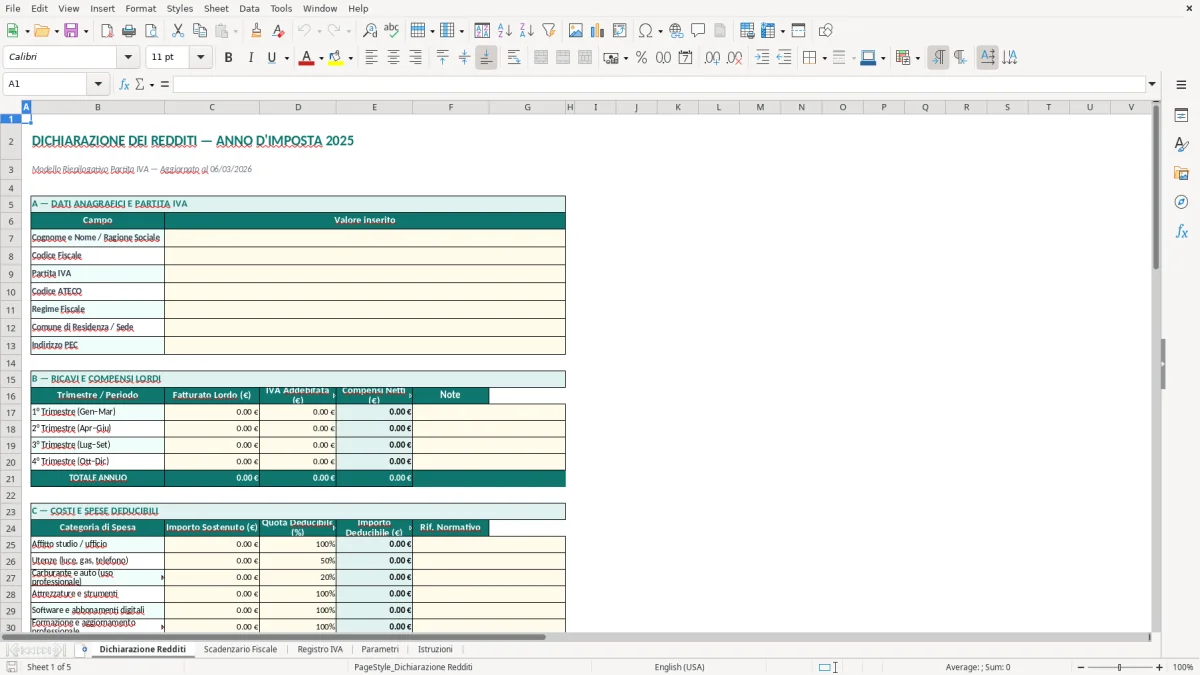Click the Copy icon

tap(200, 31)
